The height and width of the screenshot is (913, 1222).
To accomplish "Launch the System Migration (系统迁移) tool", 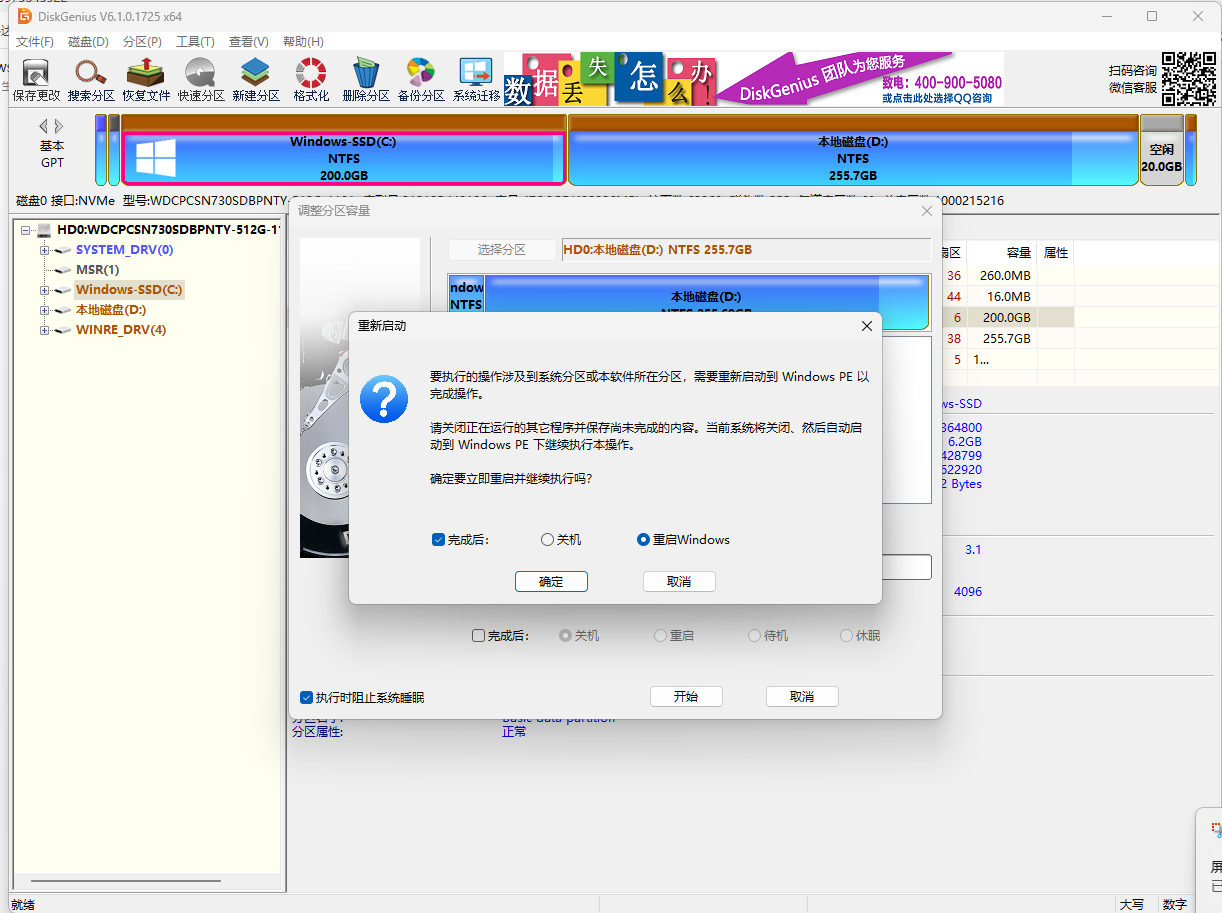I will [x=476, y=80].
